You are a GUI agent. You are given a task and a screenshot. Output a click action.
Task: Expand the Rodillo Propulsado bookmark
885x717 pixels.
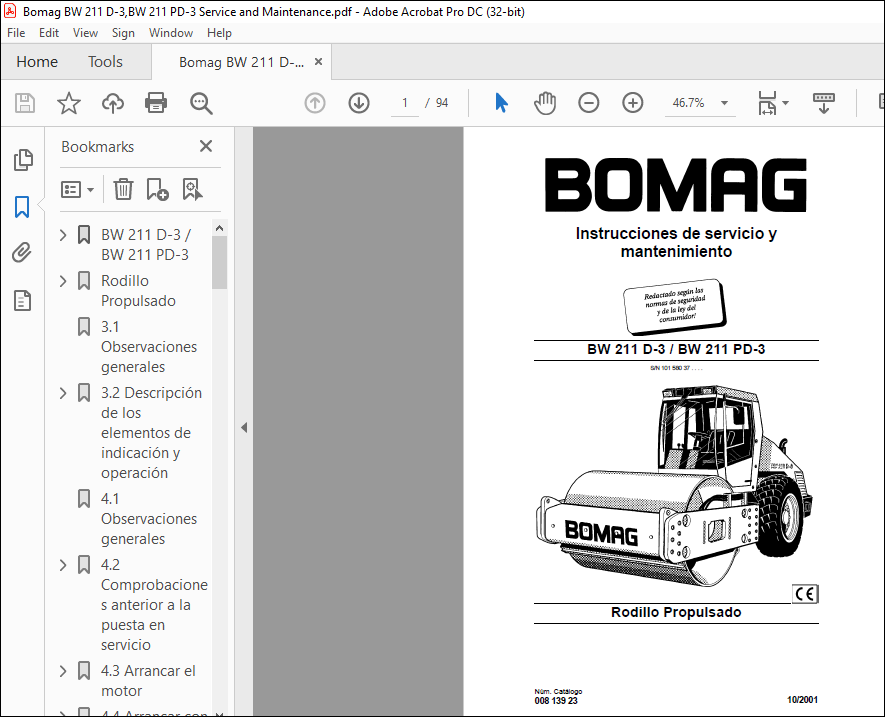[63, 281]
